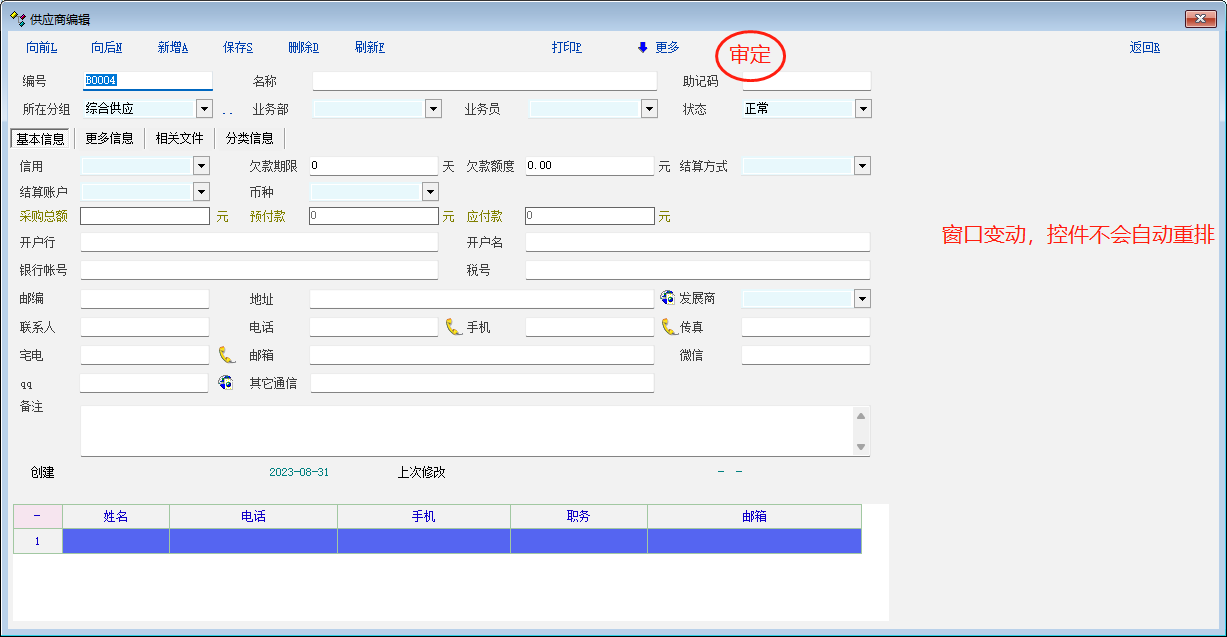
Task: Click the phone icon after the 手机 field
Action: pyautogui.click(x=669, y=327)
